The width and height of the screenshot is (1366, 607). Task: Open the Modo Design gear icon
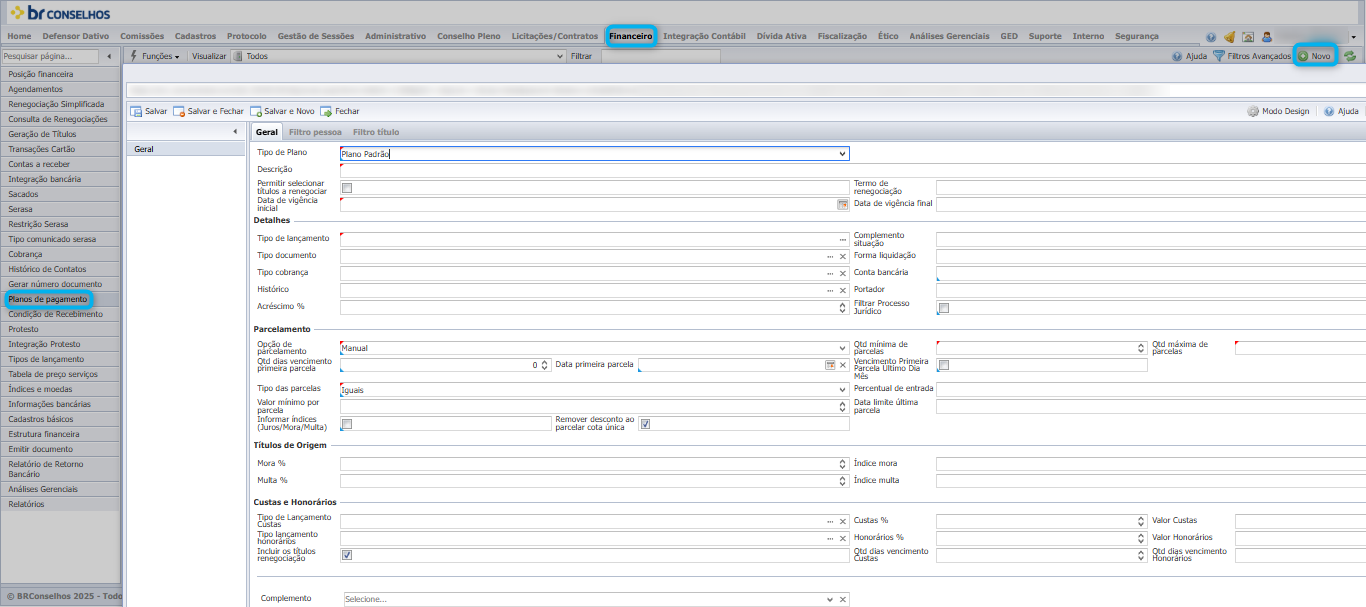pyautogui.click(x=1253, y=111)
